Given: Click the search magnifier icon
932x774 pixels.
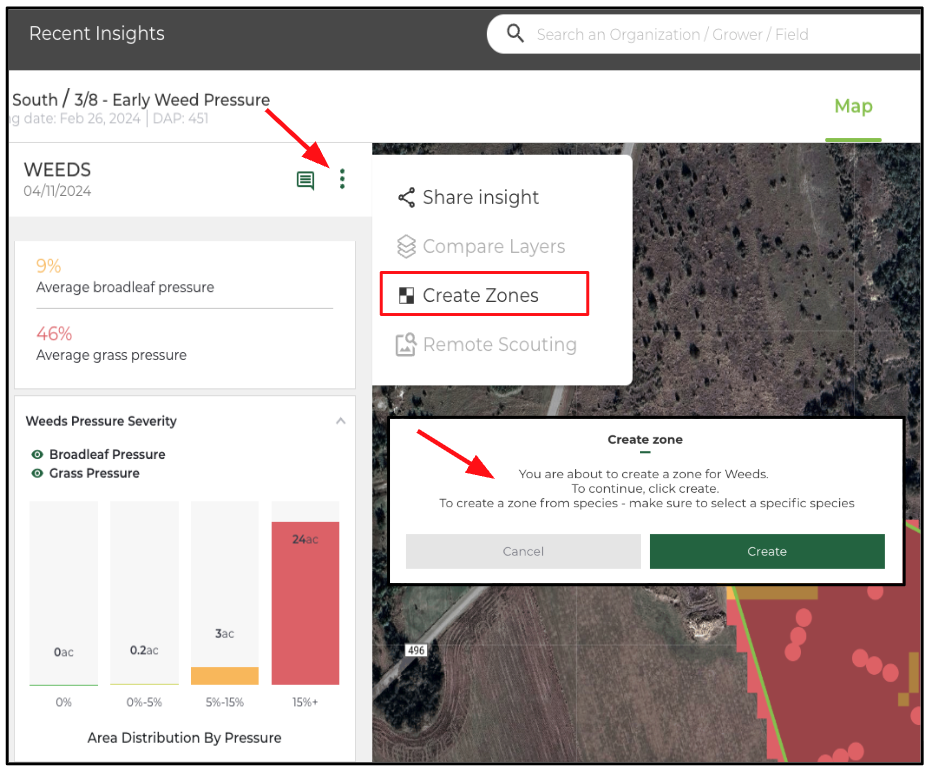Looking at the screenshot, I should pos(515,34).
